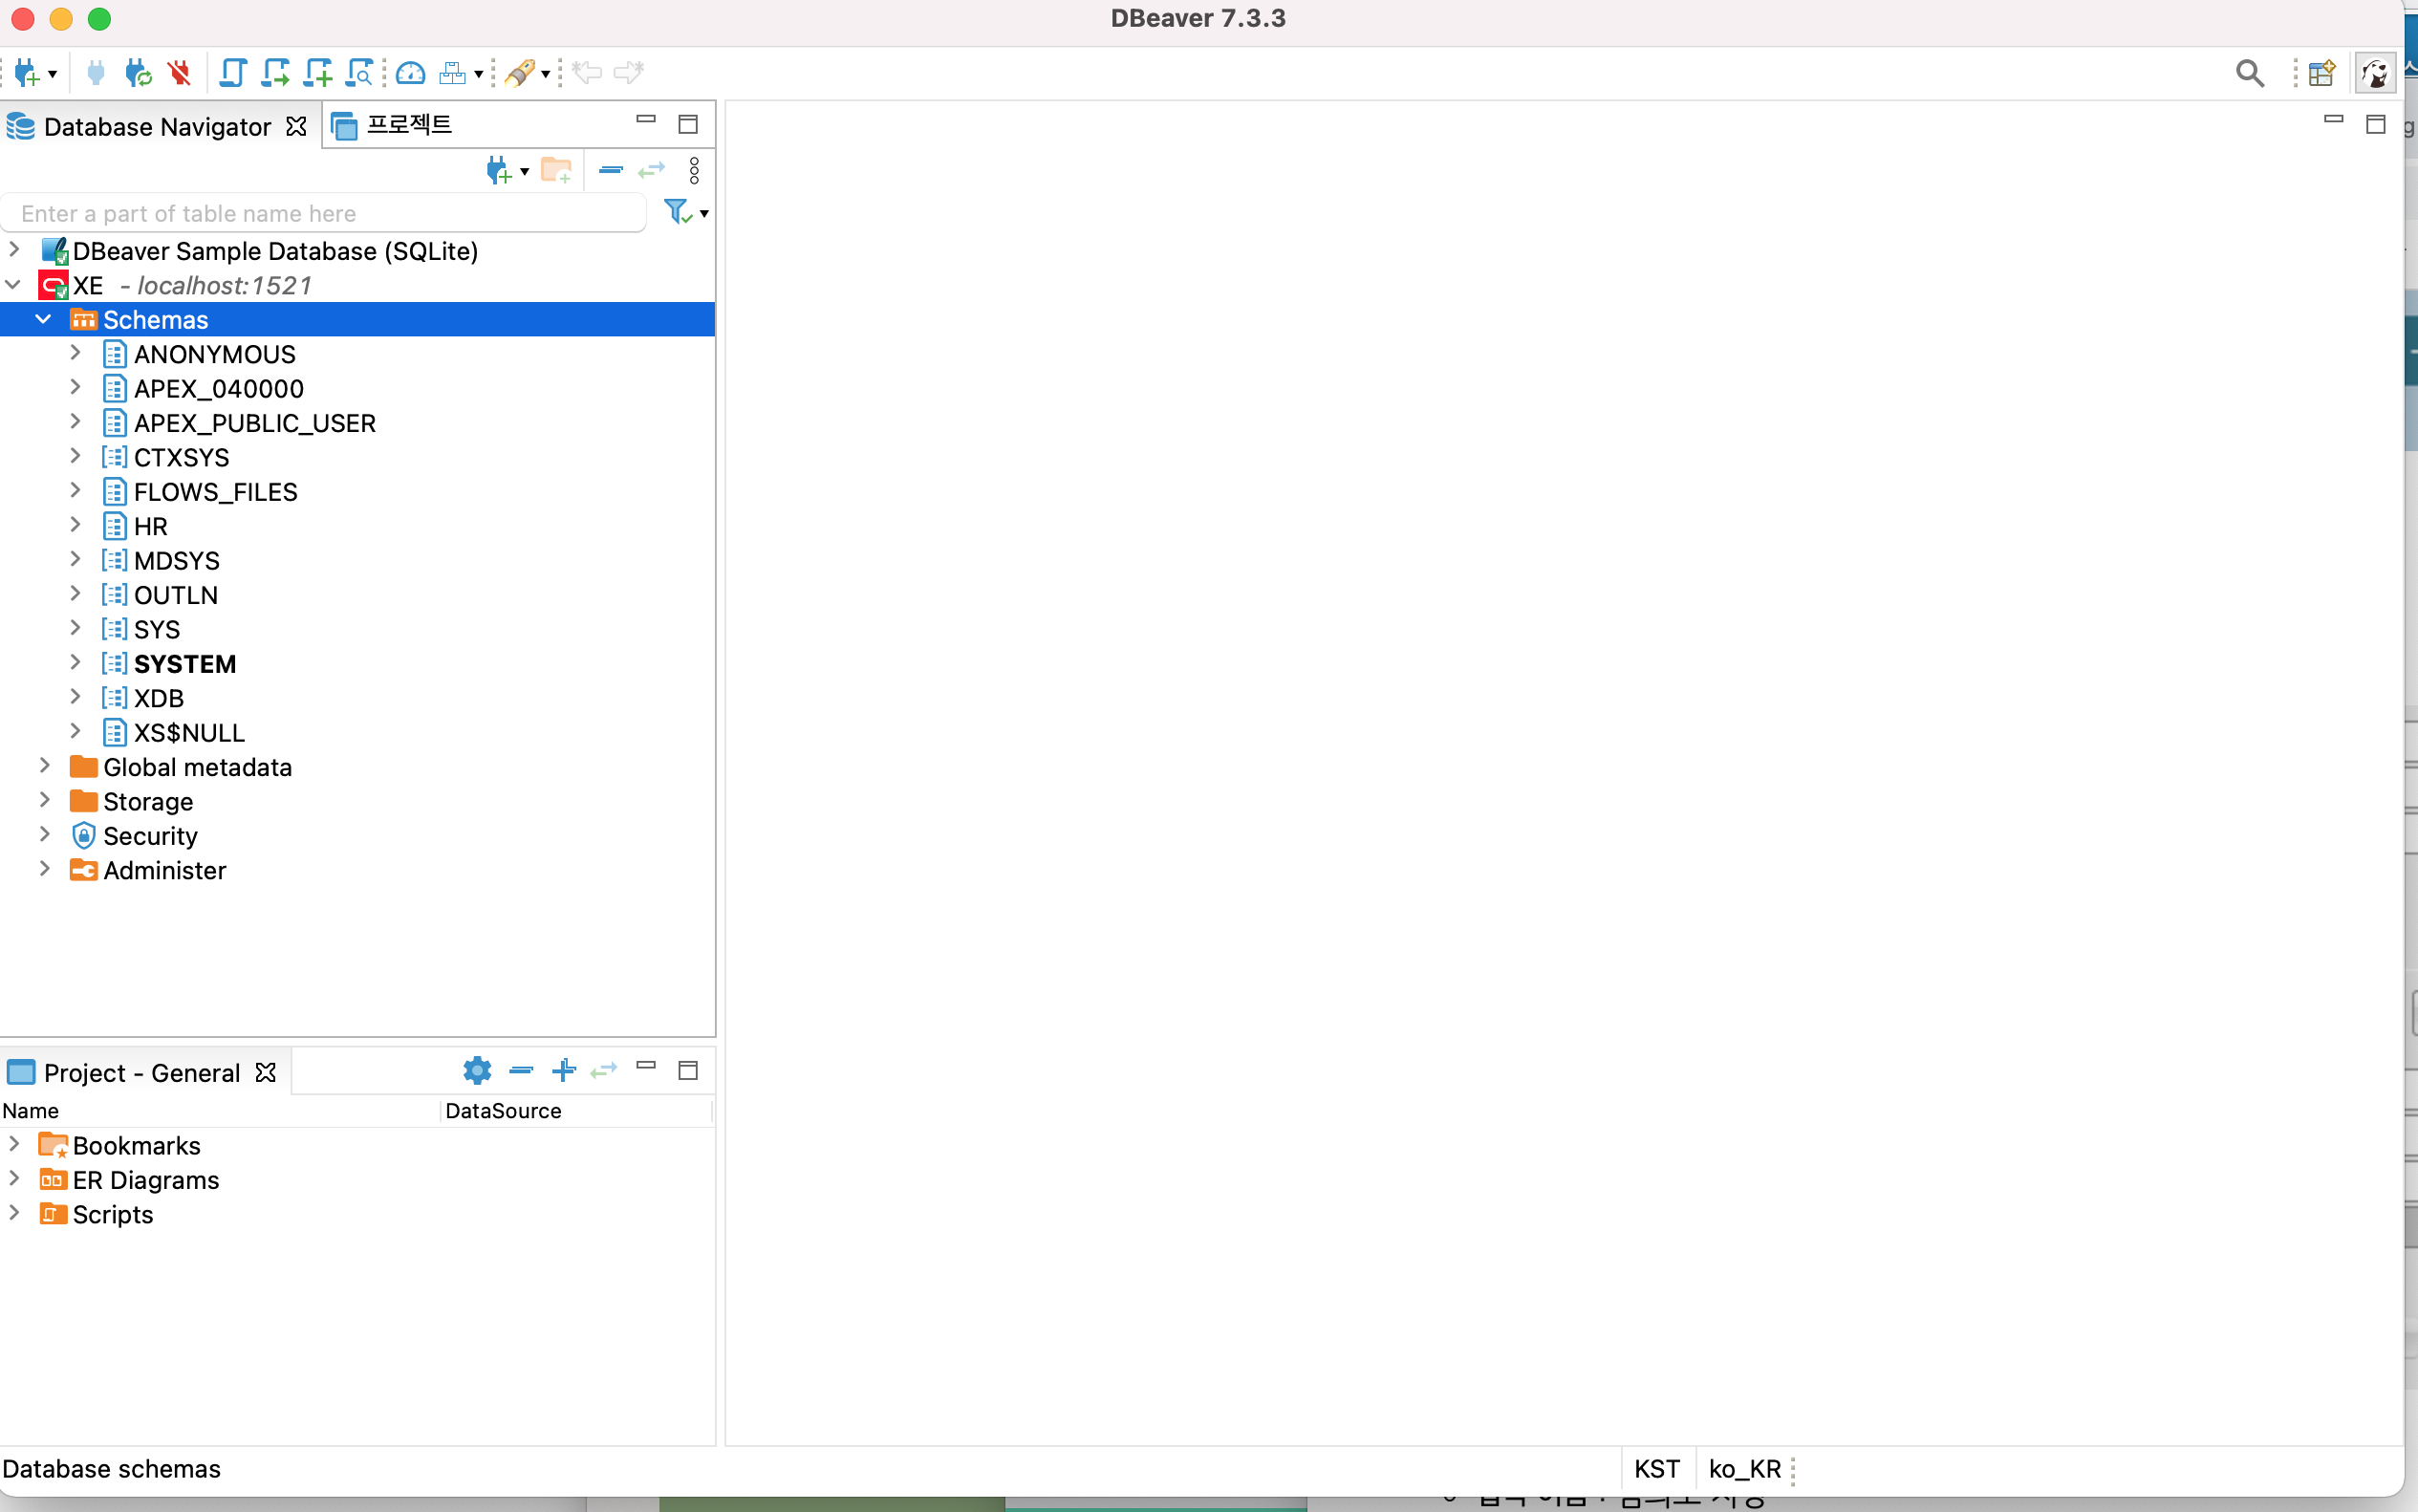
Task: Click Collapse All icon in Database Navigator toolbar
Action: coord(611,171)
